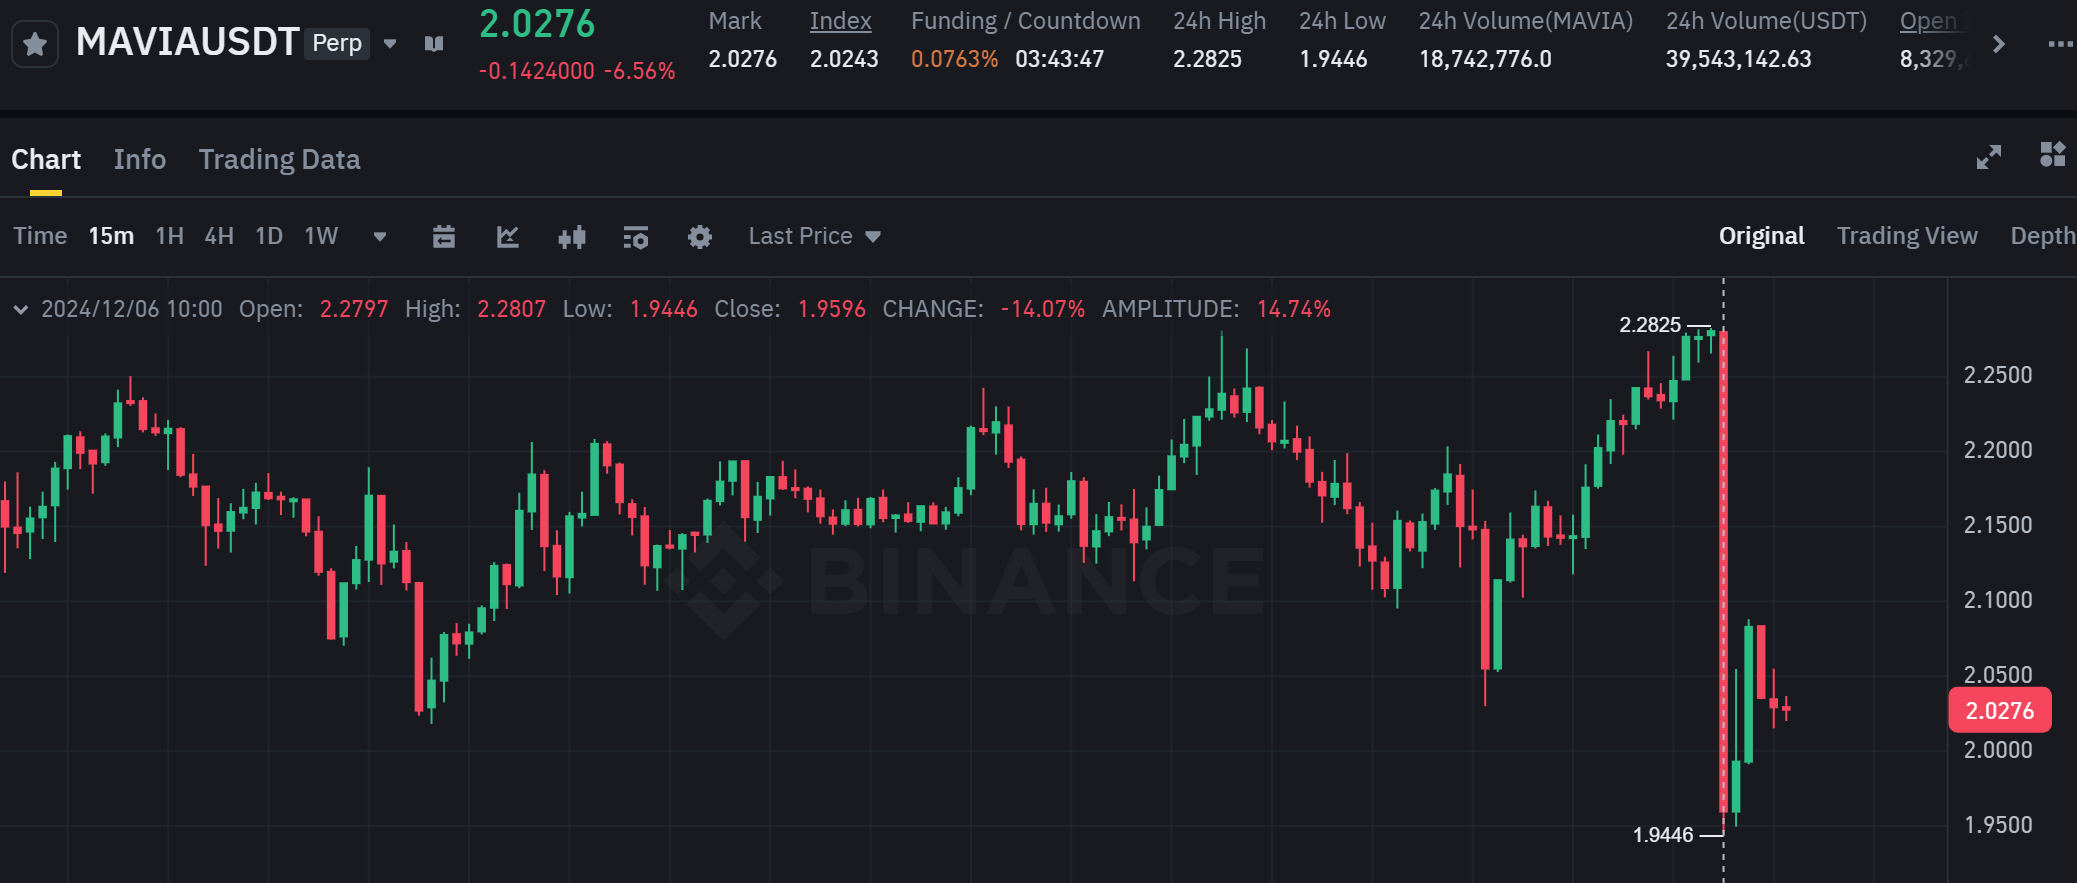Viewport: 2077px width, 883px height.
Task: Open the drawing tools icon
Action: [508, 237]
